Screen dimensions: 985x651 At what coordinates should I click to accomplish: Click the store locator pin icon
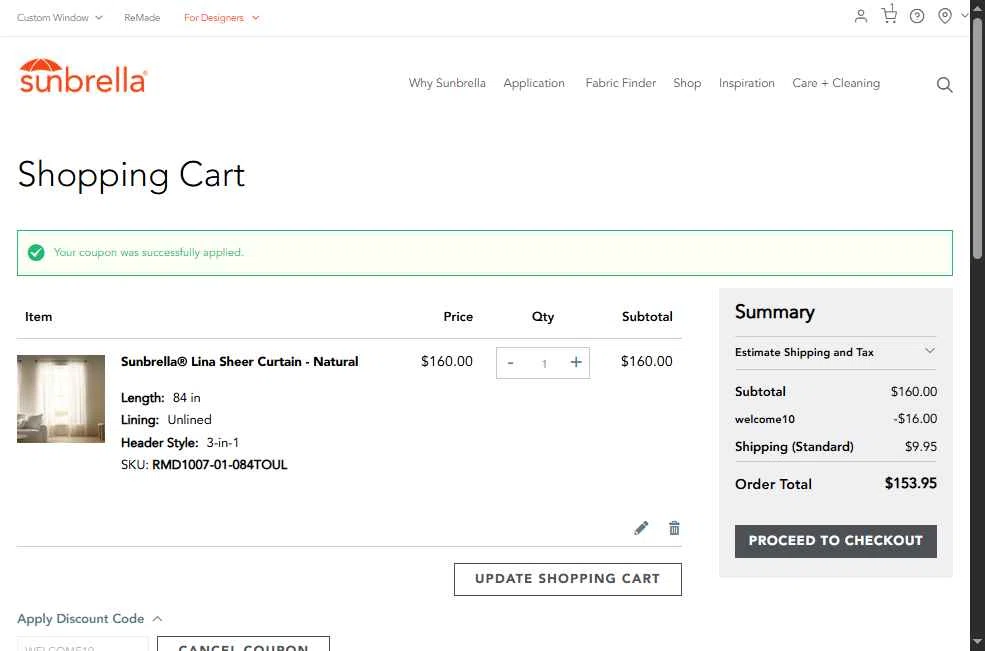(944, 16)
